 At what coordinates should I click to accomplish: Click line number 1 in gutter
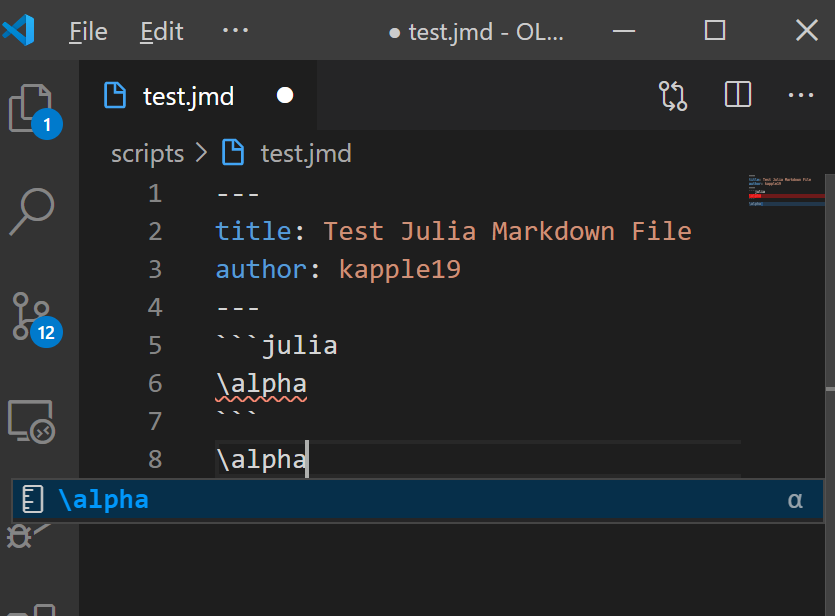(x=155, y=193)
